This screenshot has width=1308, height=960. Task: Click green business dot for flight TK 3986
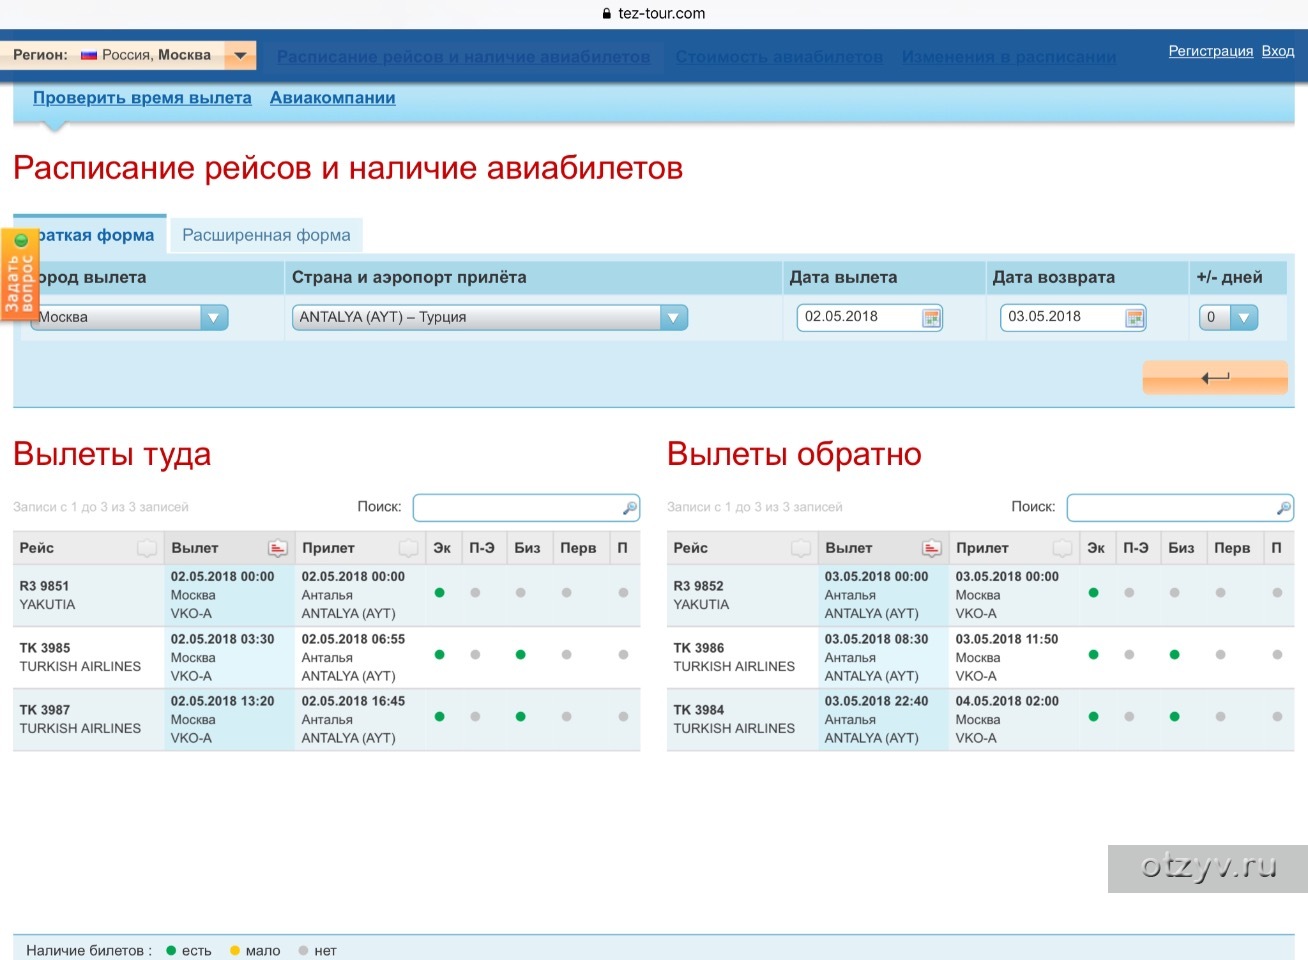tap(1174, 655)
